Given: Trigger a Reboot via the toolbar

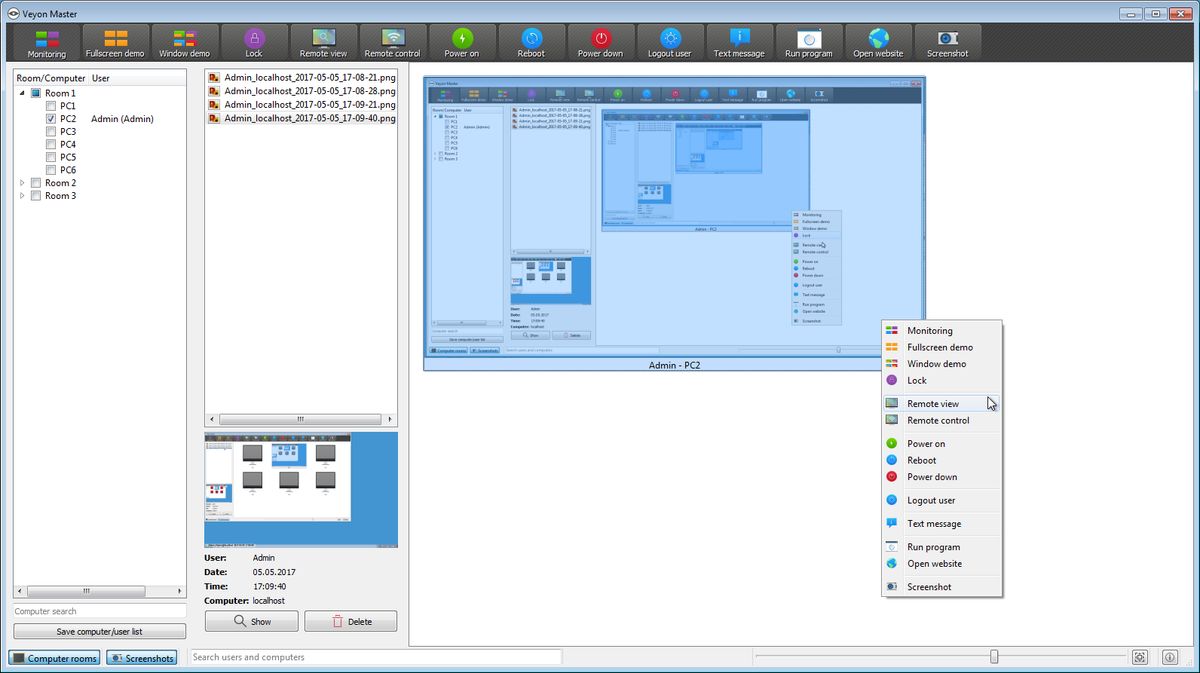Looking at the screenshot, I should coord(531,42).
